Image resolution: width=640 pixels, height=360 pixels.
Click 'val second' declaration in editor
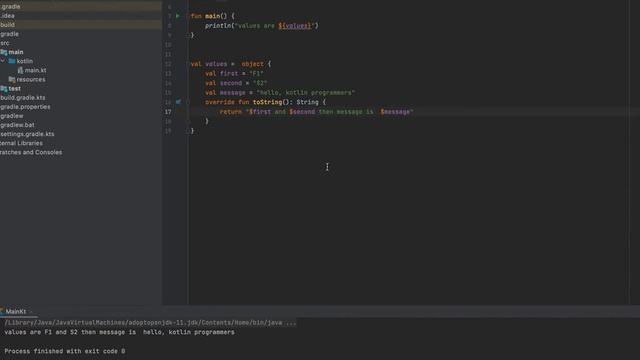223,83
